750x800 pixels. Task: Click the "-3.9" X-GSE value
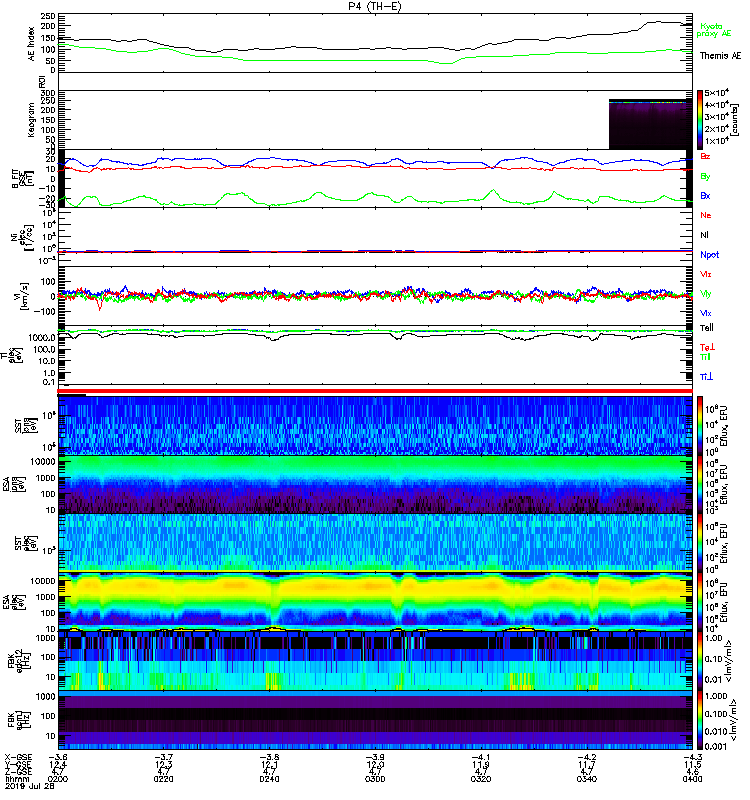tap(375, 757)
